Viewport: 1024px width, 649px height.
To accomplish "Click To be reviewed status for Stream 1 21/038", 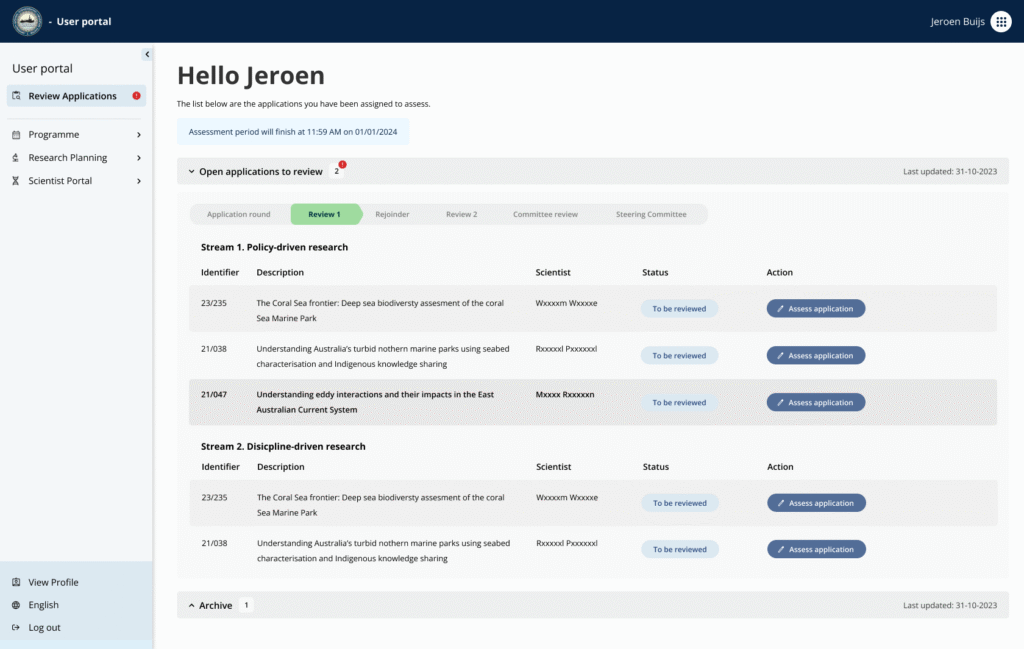I will click(679, 356).
